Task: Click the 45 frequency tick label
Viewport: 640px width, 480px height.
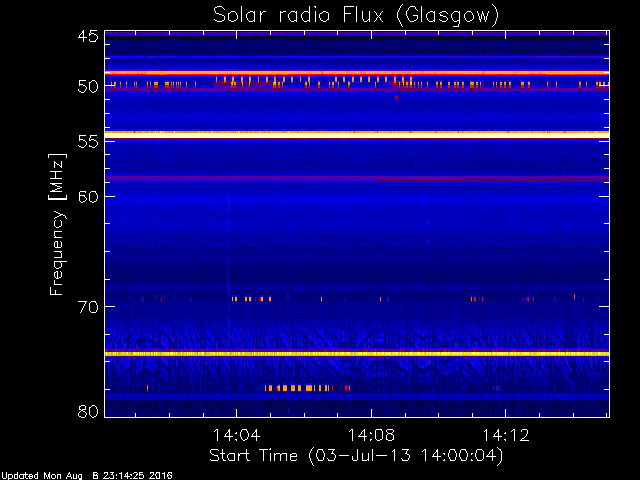Action: [x=88, y=36]
